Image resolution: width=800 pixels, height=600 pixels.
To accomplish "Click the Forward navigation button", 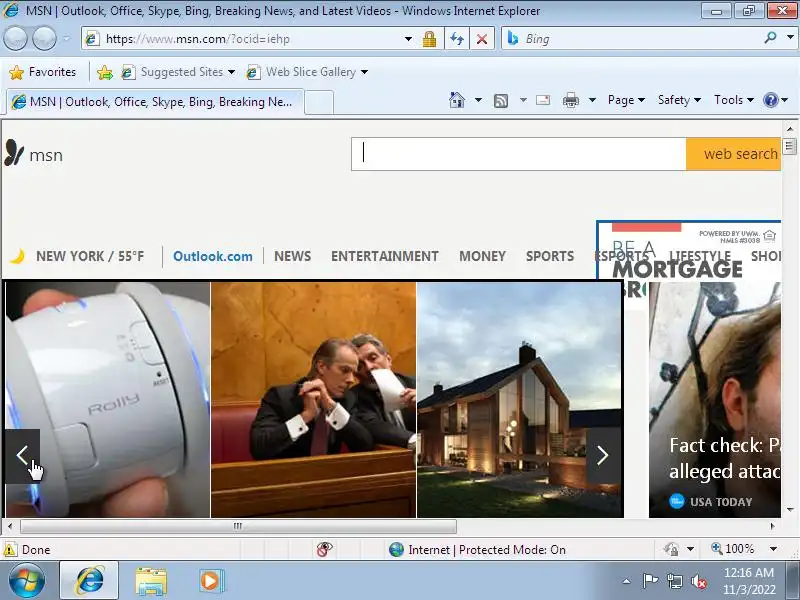I will (x=44, y=39).
